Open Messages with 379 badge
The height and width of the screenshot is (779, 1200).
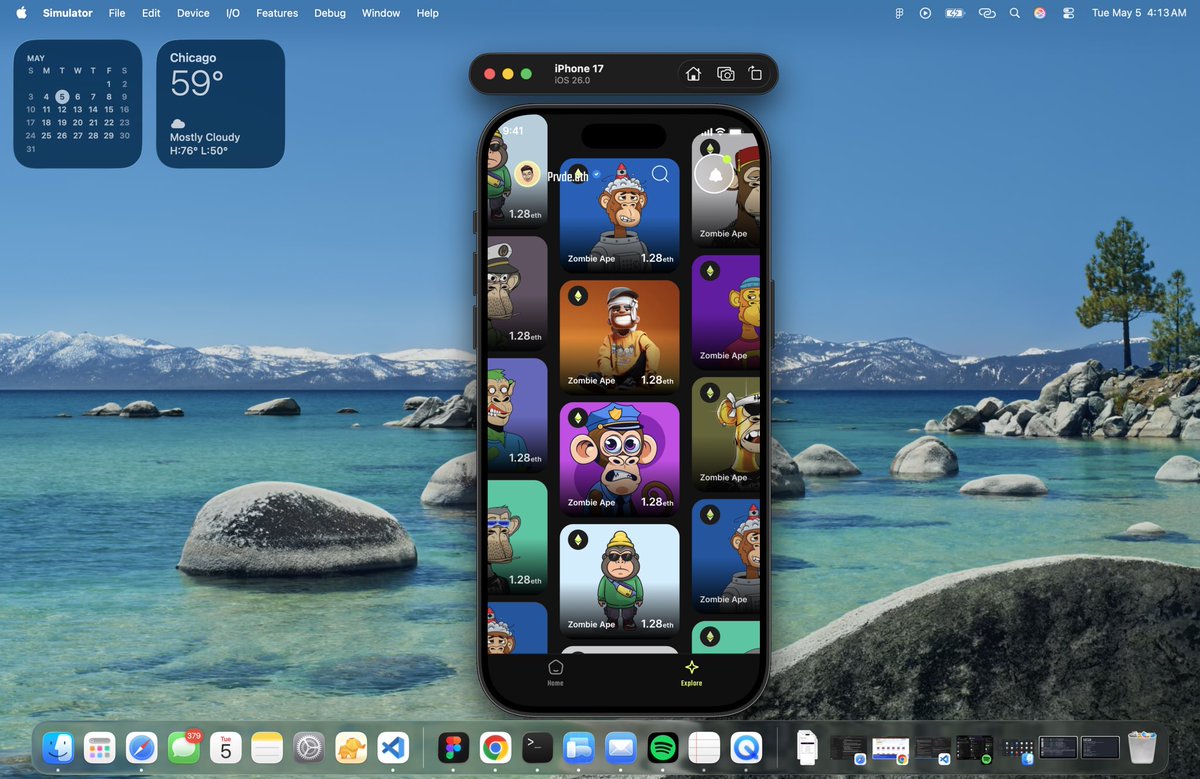point(184,747)
